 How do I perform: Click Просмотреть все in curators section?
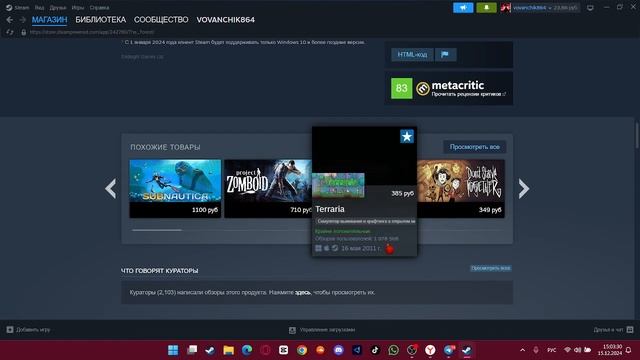[x=490, y=268]
